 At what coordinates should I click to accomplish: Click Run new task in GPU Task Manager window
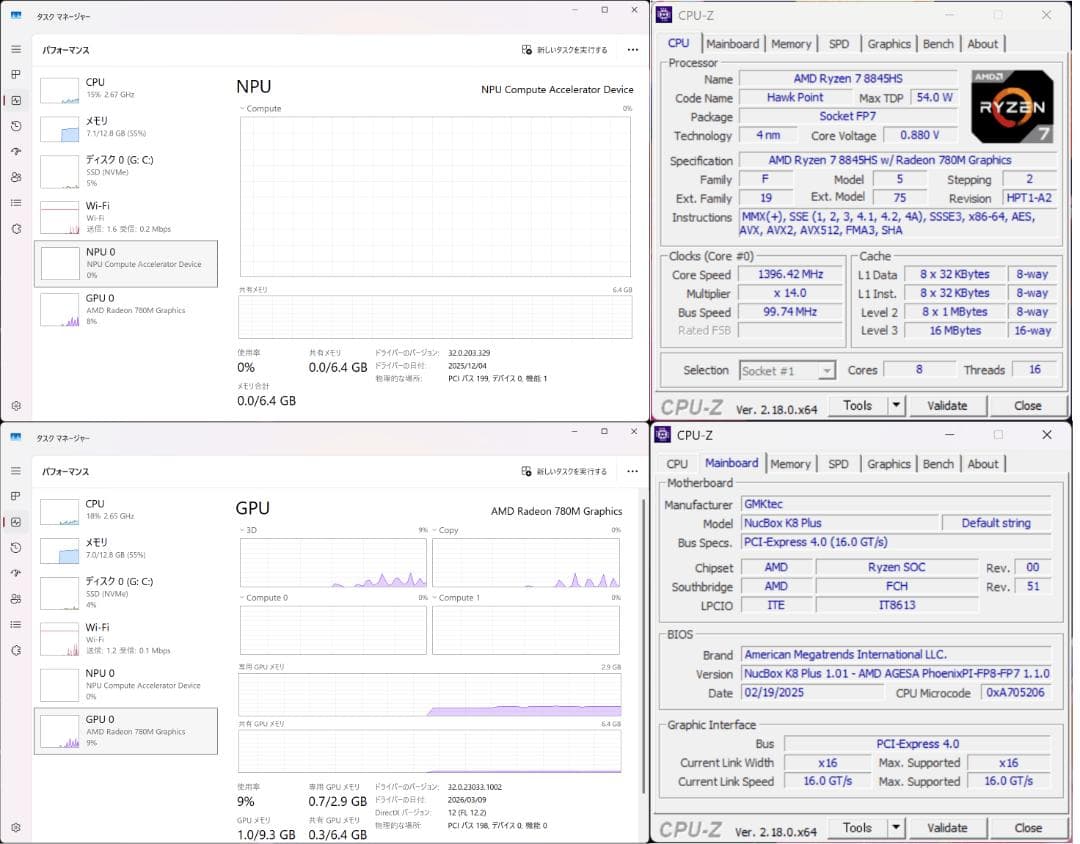565,471
